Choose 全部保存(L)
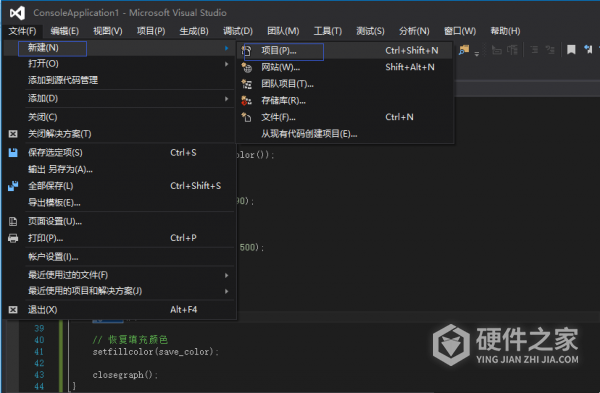The height and width of the screenshot is (393, 600). coord(119,186)
